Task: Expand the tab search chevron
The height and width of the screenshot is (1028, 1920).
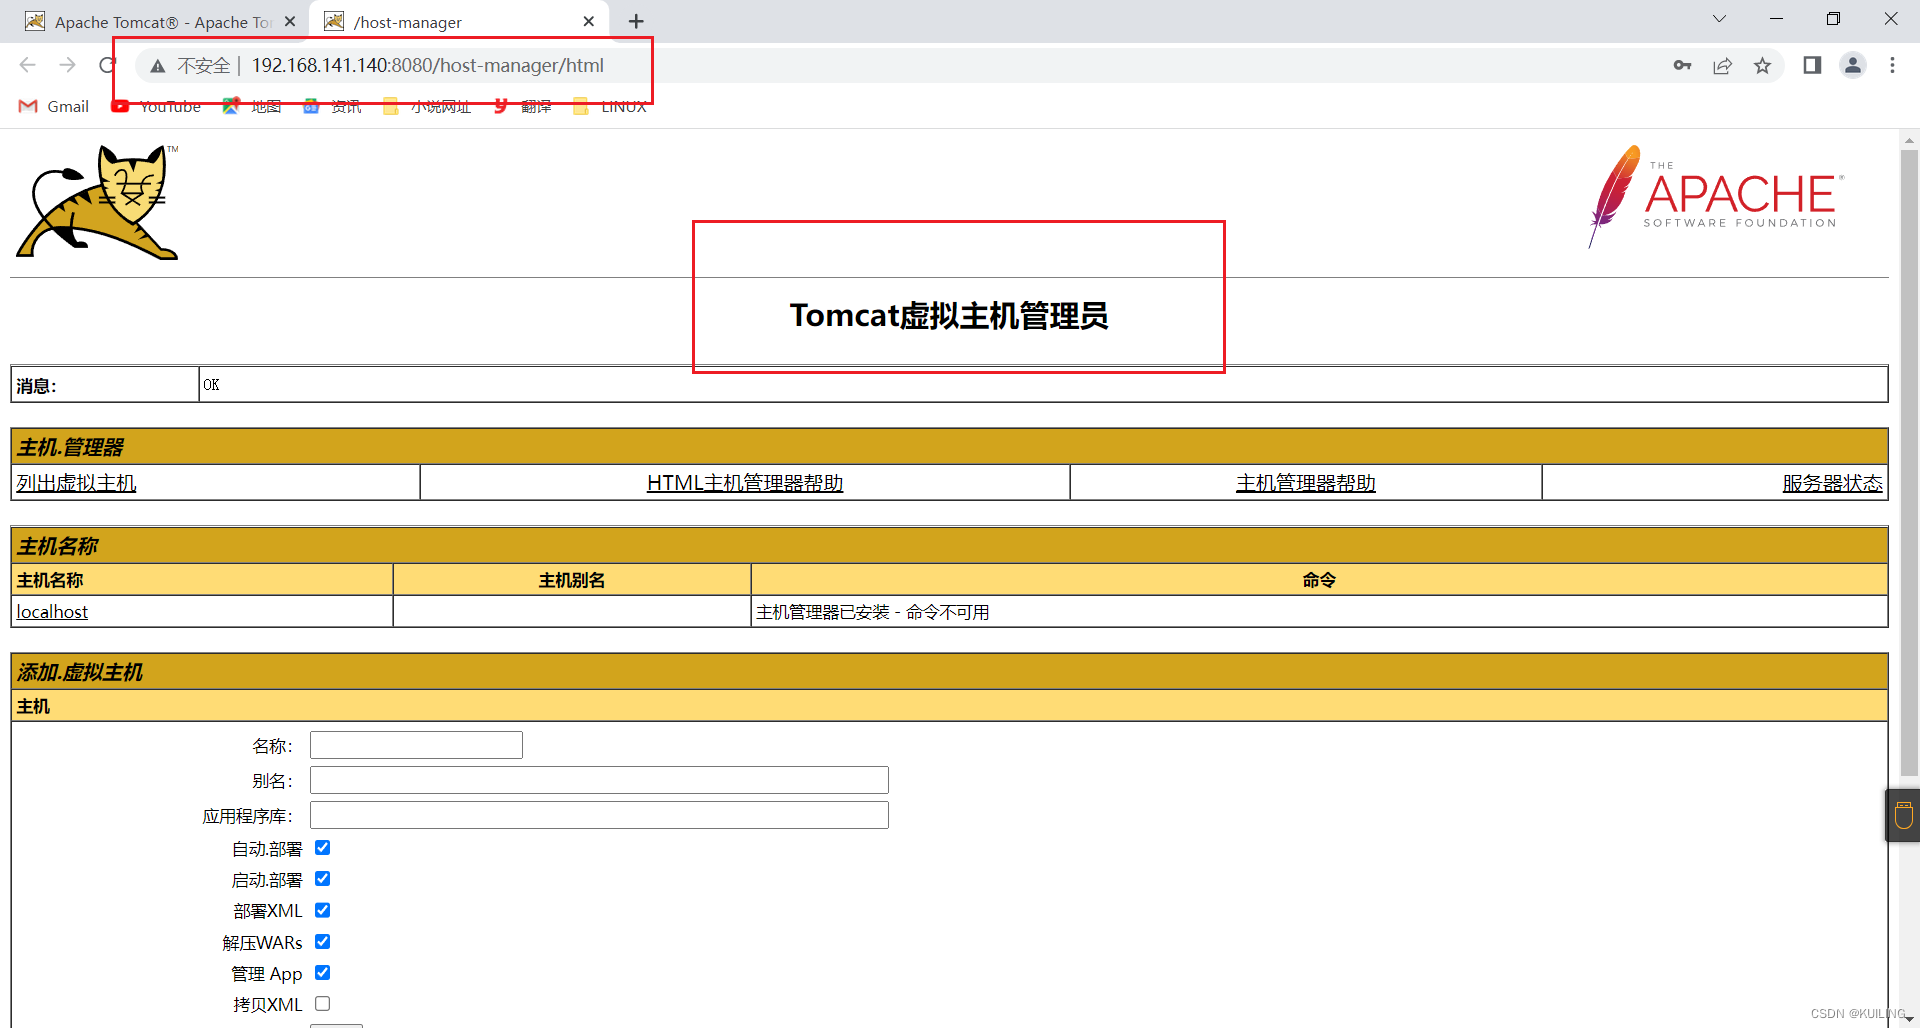Action: pyautogui.click(x=1719, y=19)
